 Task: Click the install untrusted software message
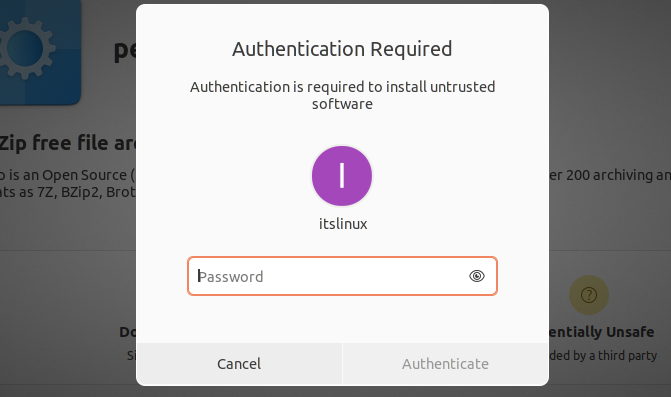(x=342, y=95)
